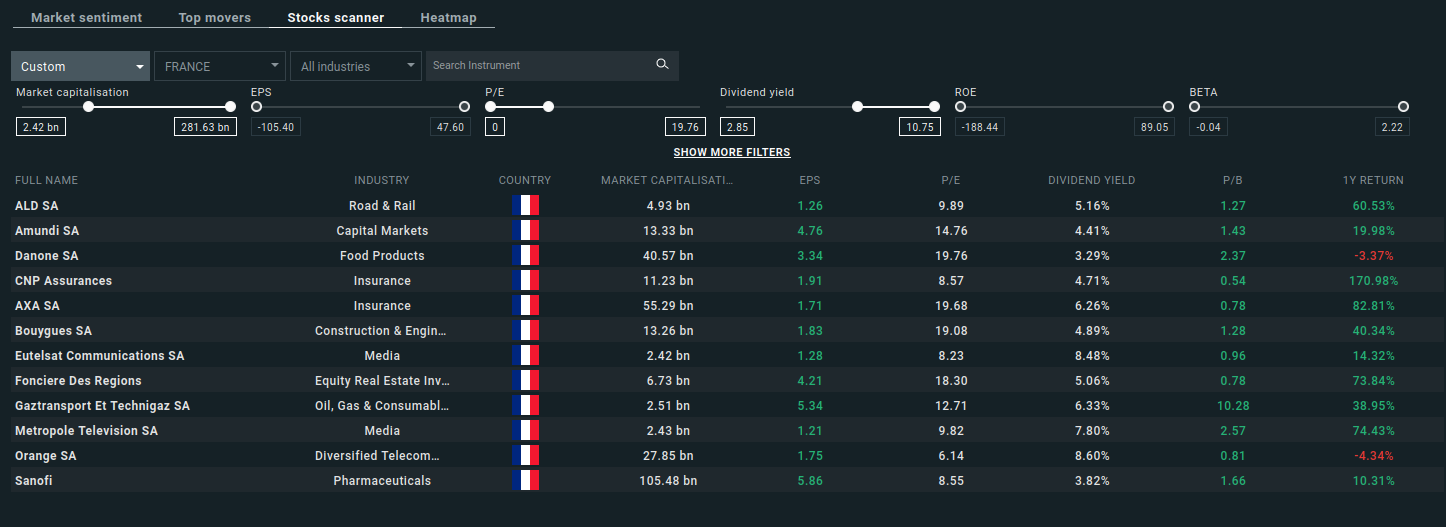This screenshot has width=1446, height=527.
Task: Click the 2.85 dividend yield minimum box
Action: (x=737, y=127)
